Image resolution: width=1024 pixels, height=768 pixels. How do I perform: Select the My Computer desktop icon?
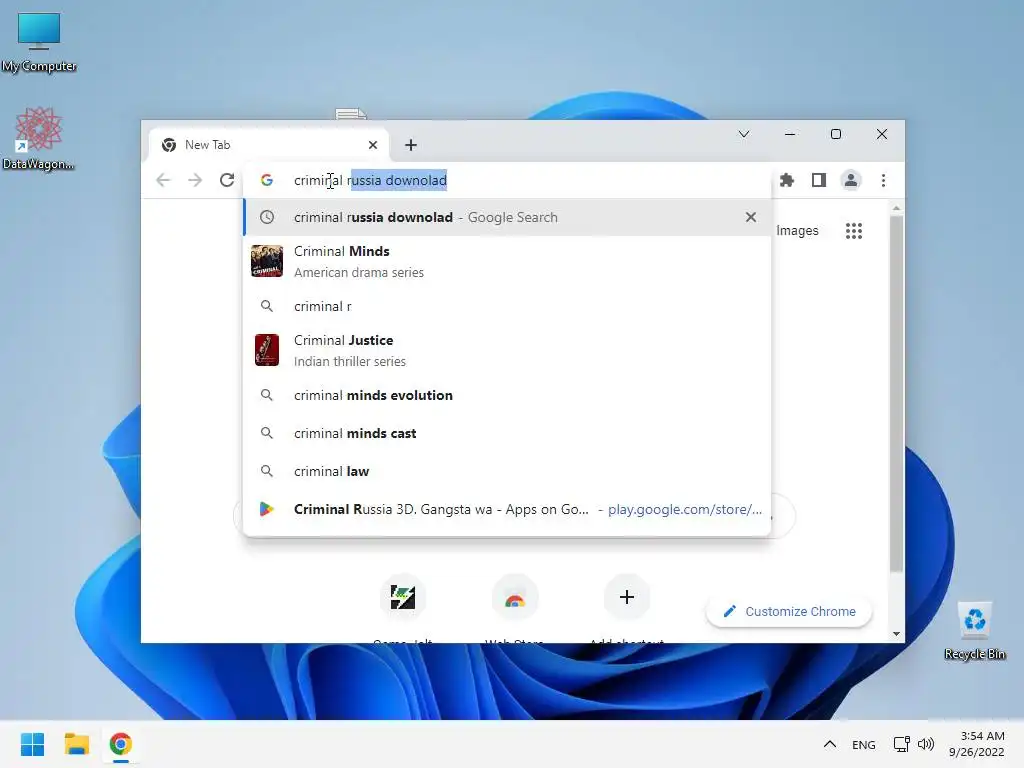tap(39, 42)
